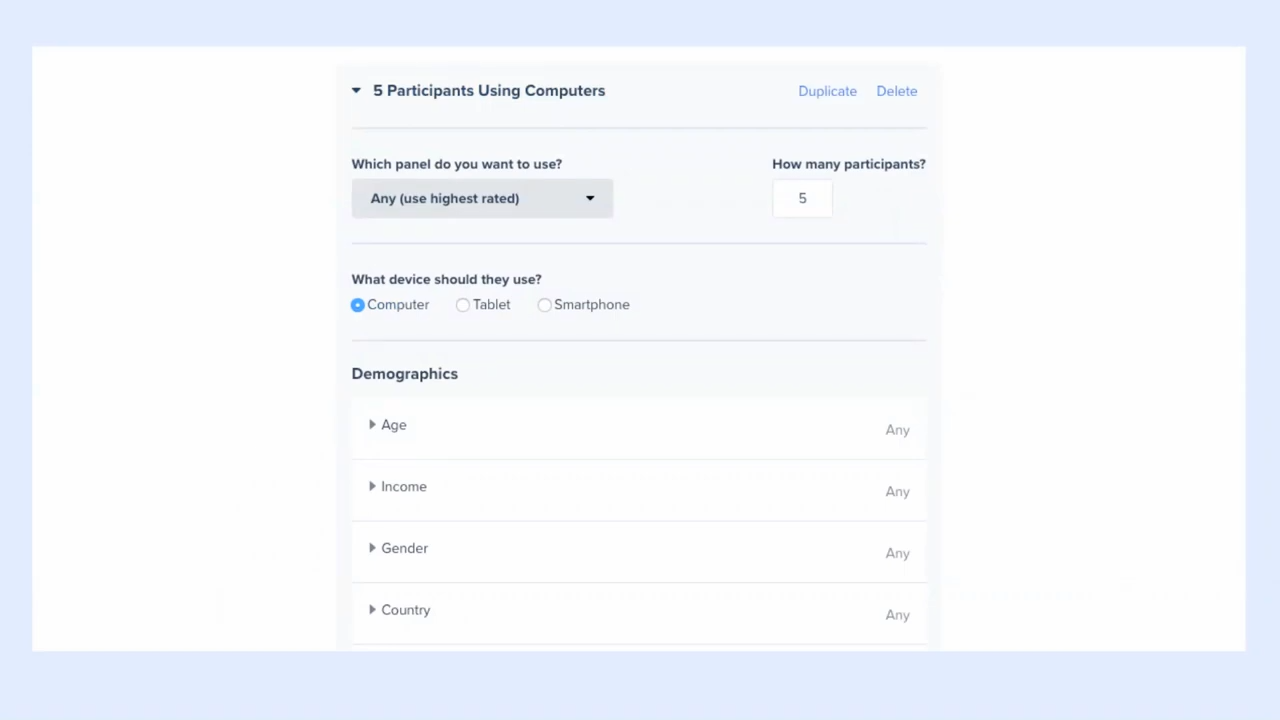
Task: Click the Gender row label
Action: [405, 548]
